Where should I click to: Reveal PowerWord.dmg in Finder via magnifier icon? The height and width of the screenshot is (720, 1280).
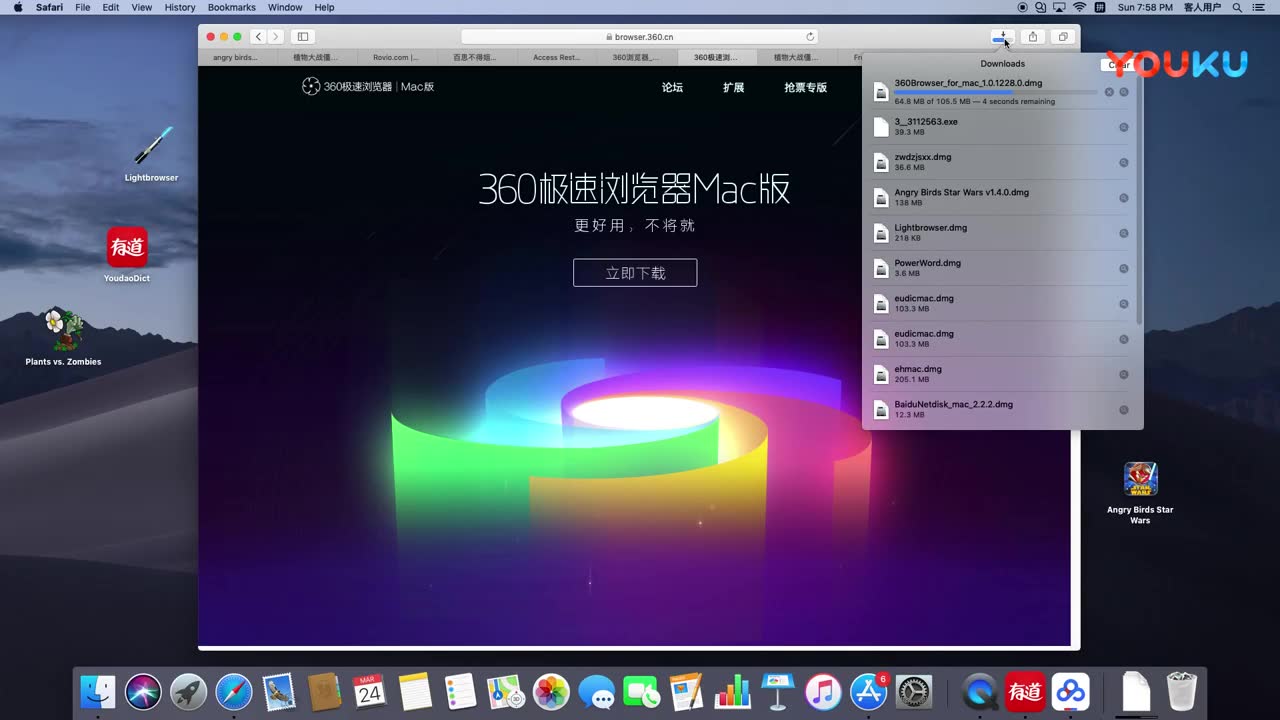click(1123, 268)
